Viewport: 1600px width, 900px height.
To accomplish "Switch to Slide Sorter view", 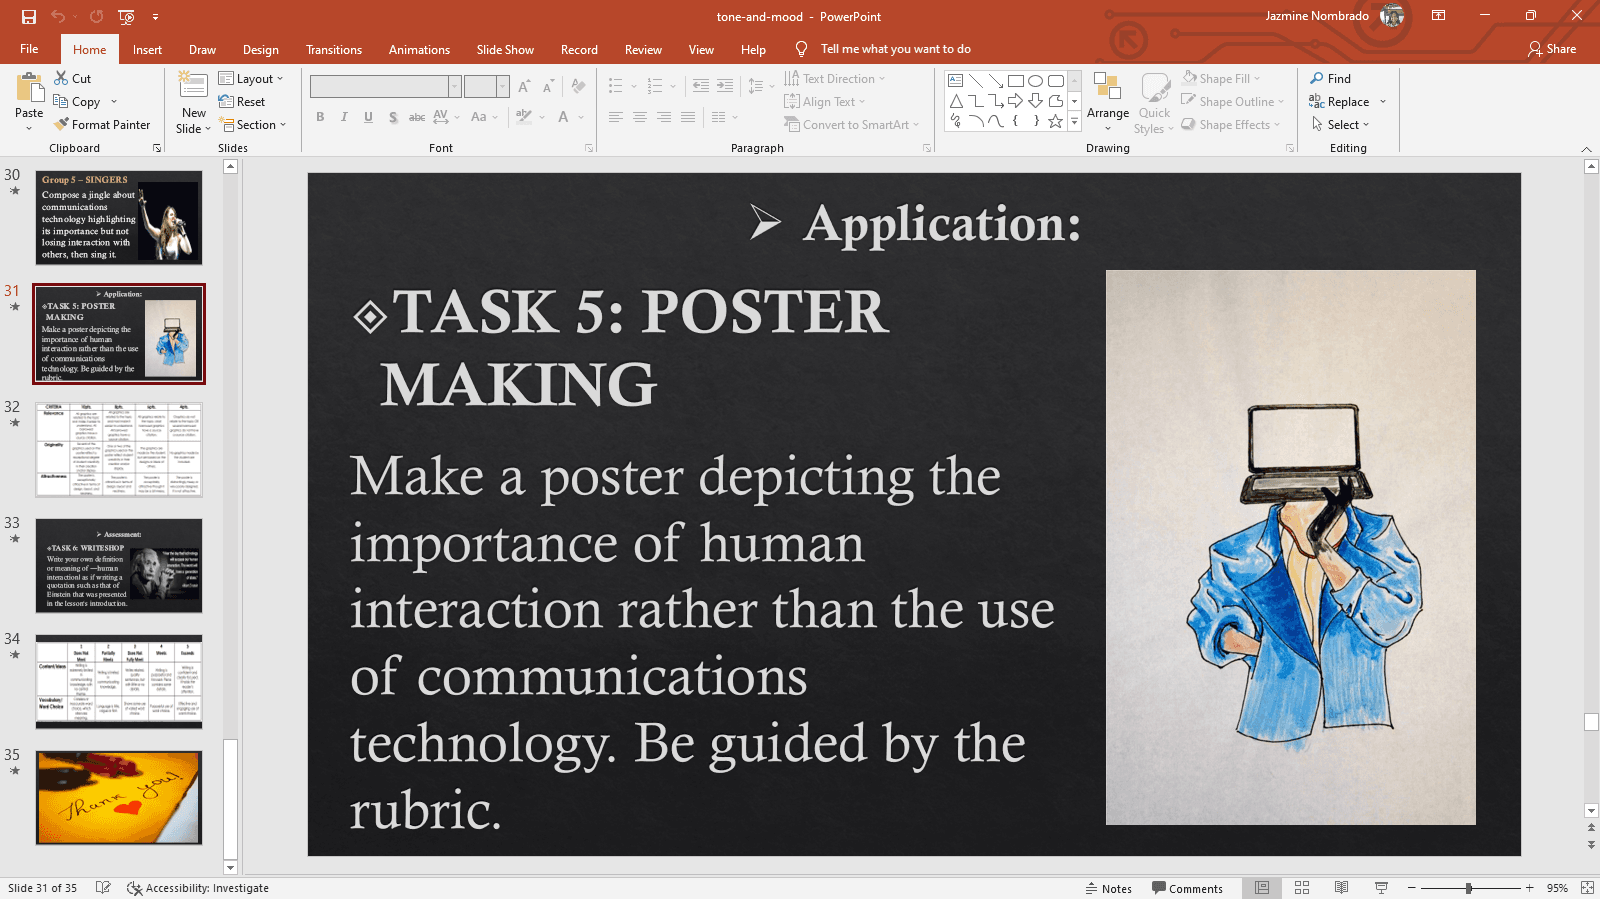I will pyautogui.click(x=1301, y=888).
